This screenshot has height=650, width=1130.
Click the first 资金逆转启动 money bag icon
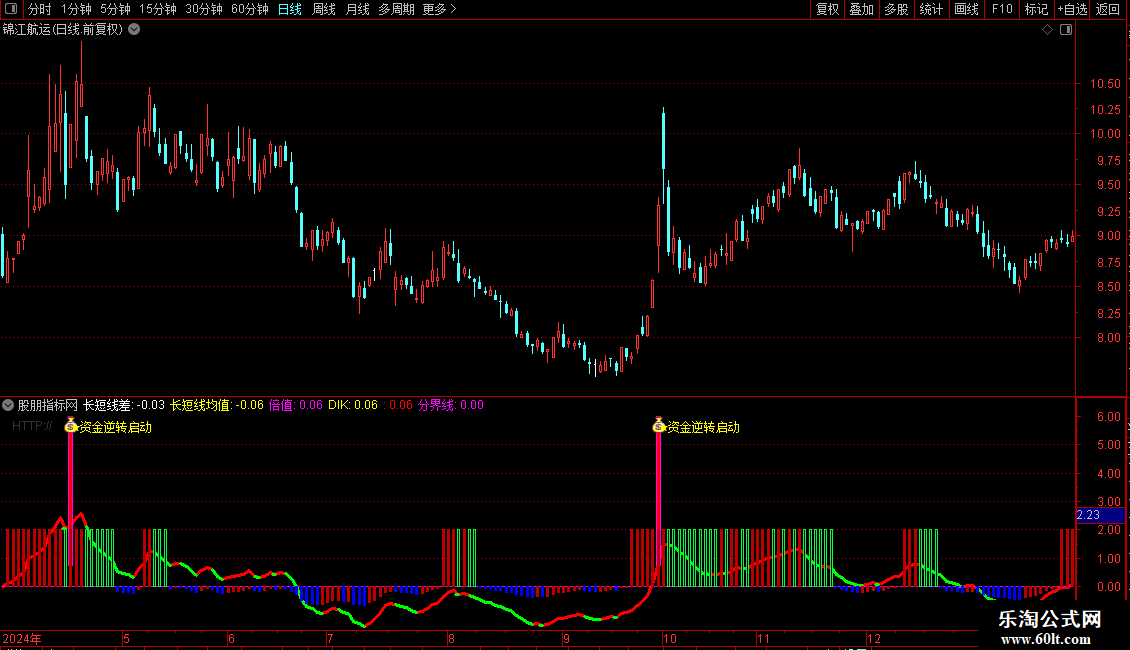[x=71, y=425]
